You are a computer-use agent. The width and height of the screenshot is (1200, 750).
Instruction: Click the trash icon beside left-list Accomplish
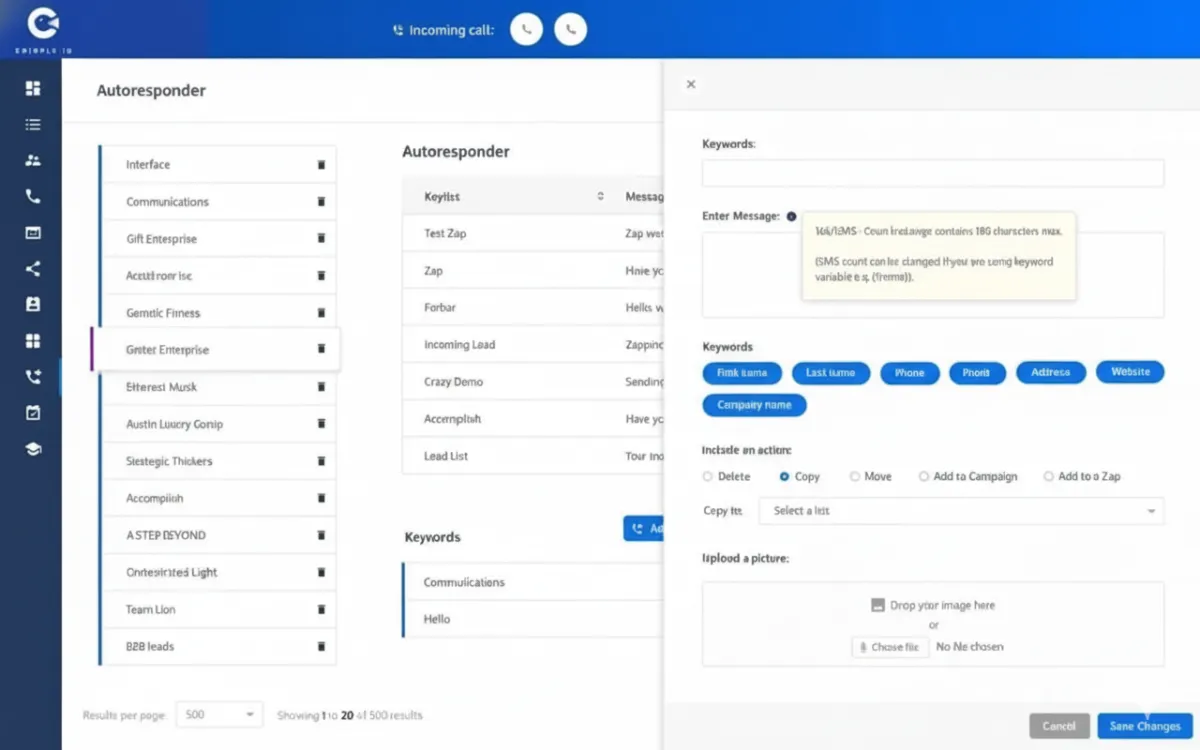pyautogui.click(x=321, y=498)
